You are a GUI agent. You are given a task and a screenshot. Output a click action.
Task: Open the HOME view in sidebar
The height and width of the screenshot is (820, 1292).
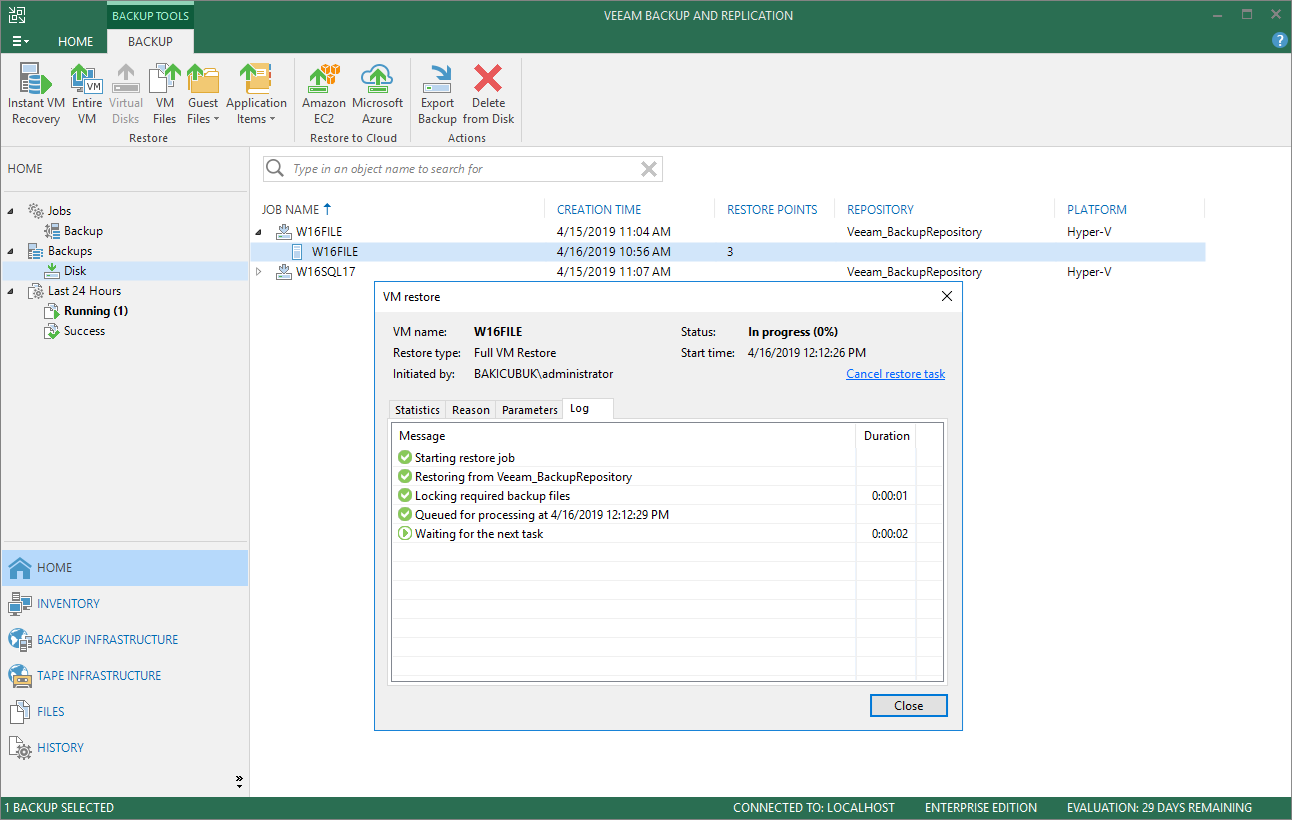124,568
